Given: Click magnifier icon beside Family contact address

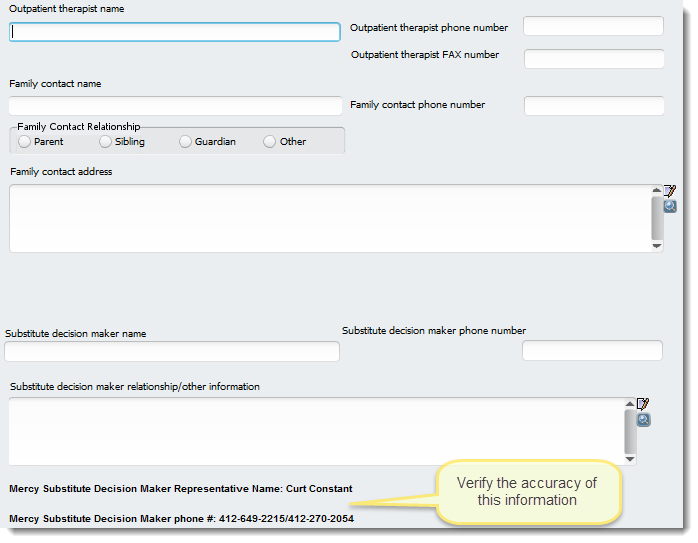Looking at the screenshot, I should coord(670,207).
